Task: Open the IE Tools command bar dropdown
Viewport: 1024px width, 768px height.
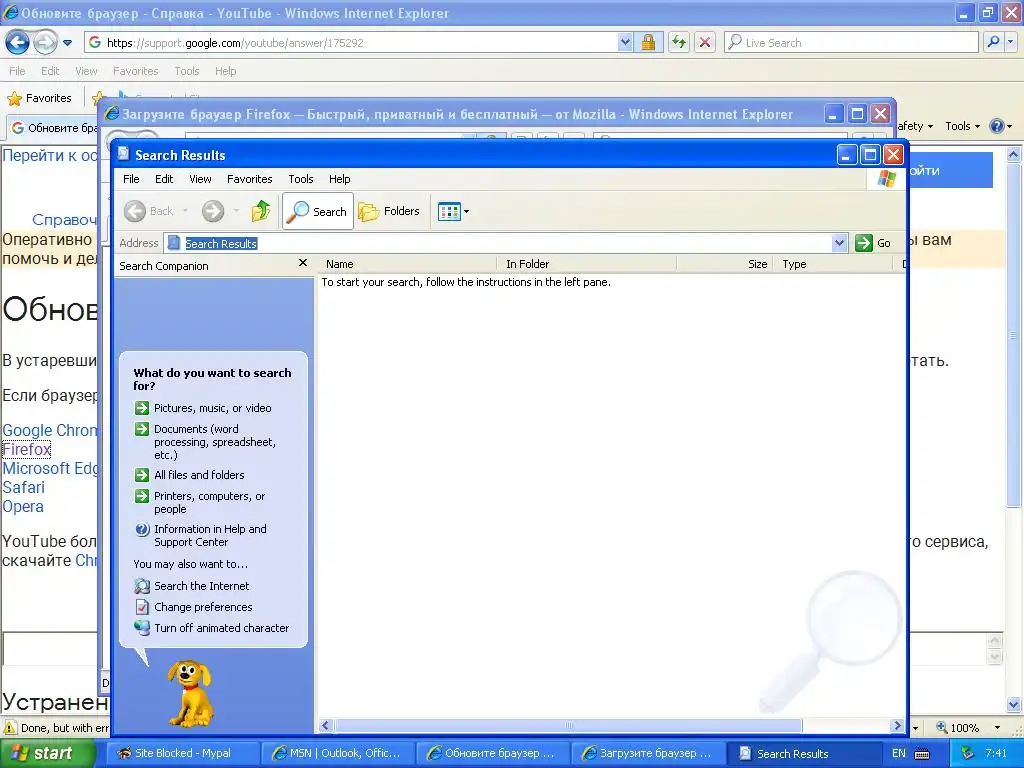Action: [x=963, y=126]
